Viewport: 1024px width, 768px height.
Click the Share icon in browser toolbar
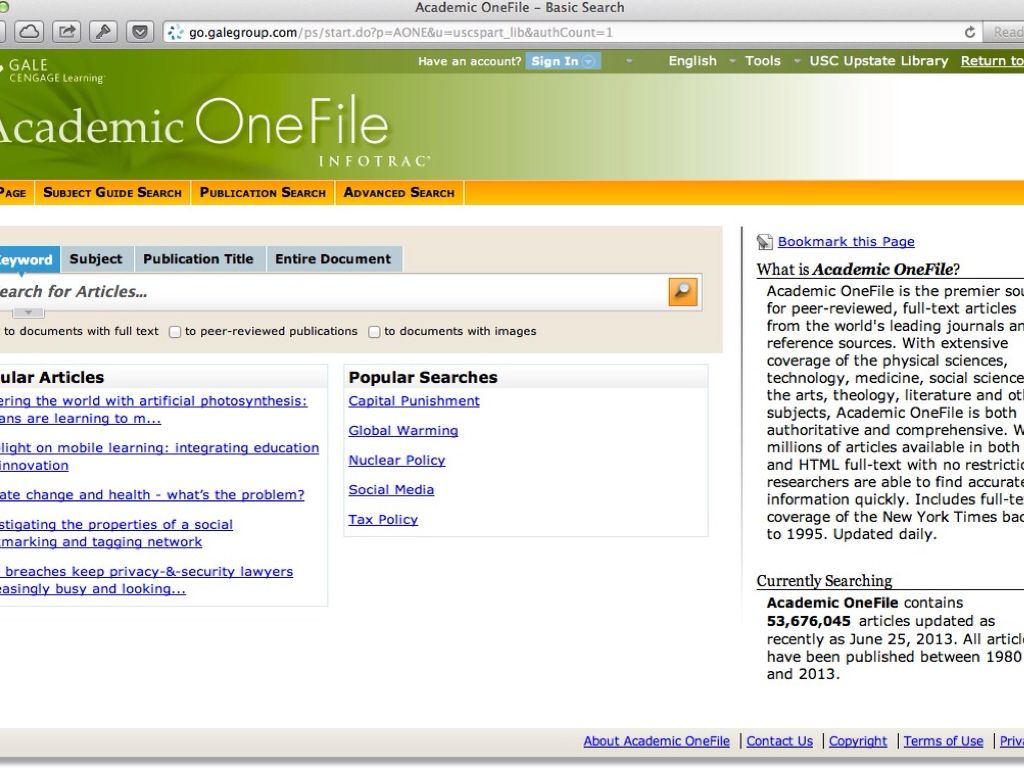click(x=66, y=31)
